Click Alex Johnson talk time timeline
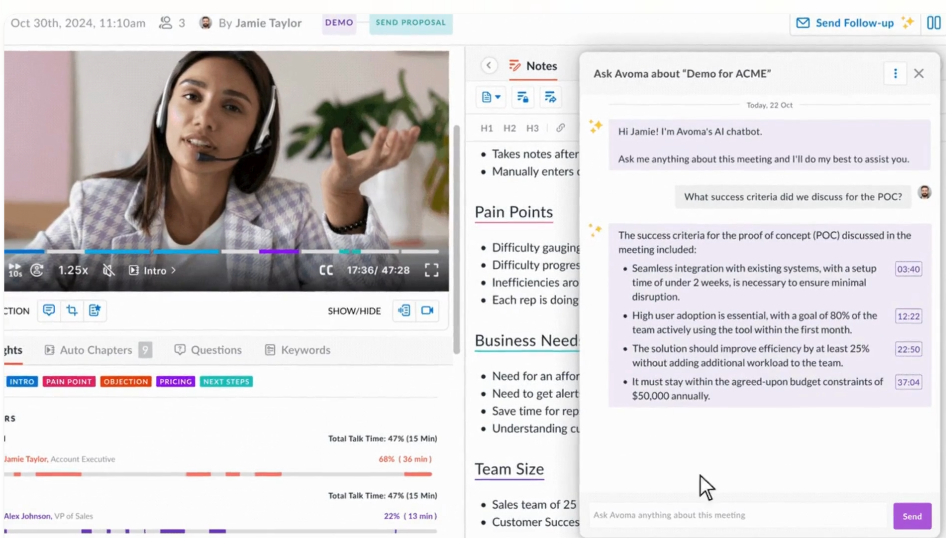This screenshot has height=538, width=946. point(221,531)
